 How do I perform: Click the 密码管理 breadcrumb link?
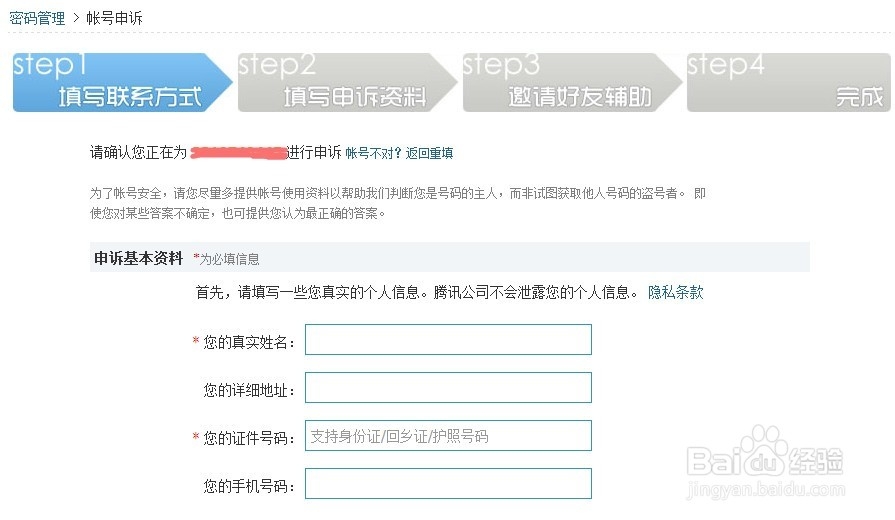[x=37, y=18]
